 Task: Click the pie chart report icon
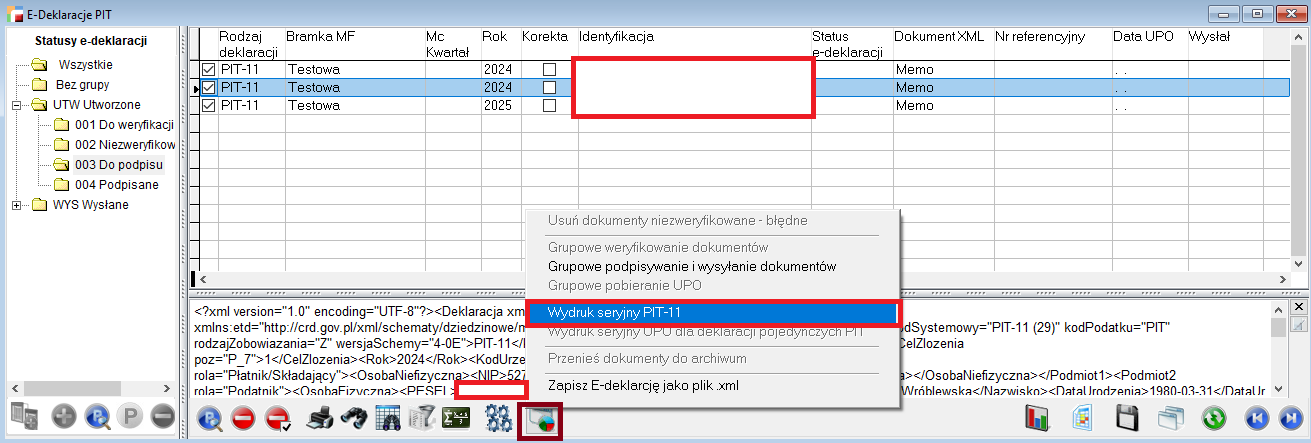540,420
